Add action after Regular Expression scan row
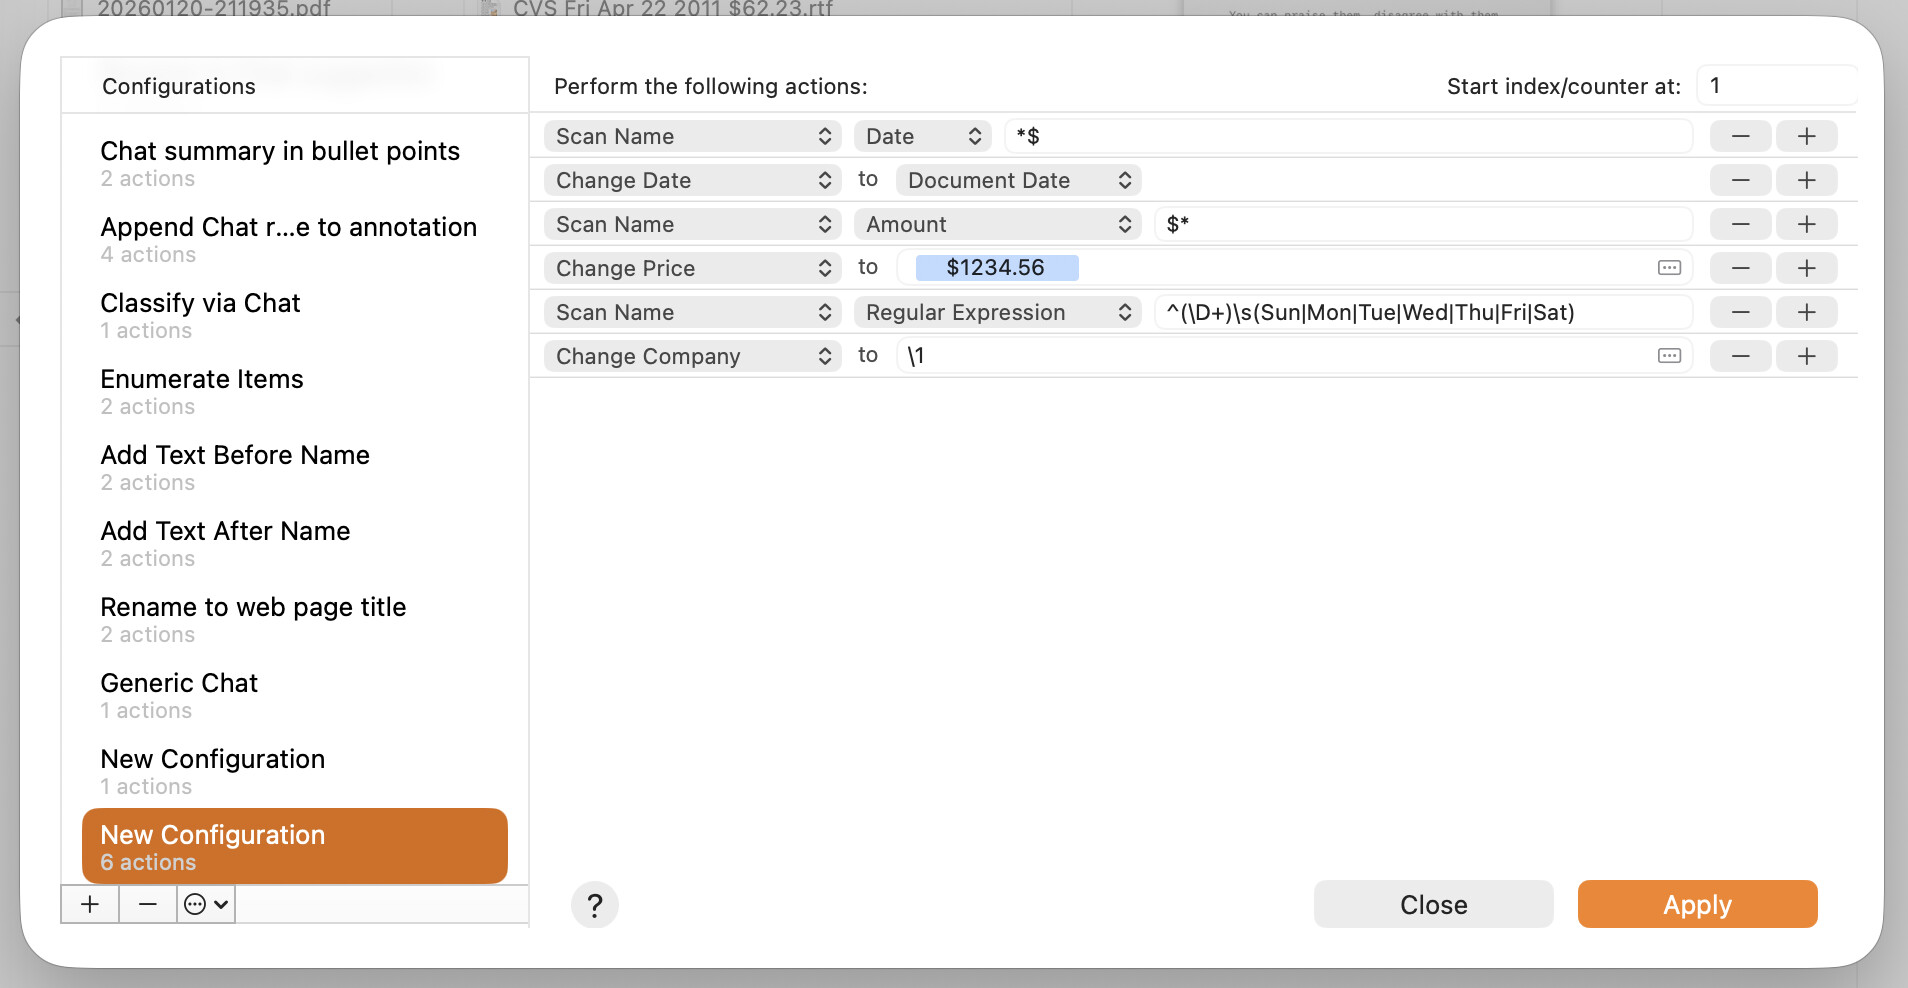Screen dimensions: 1908x988 (x=1806, y=312)
